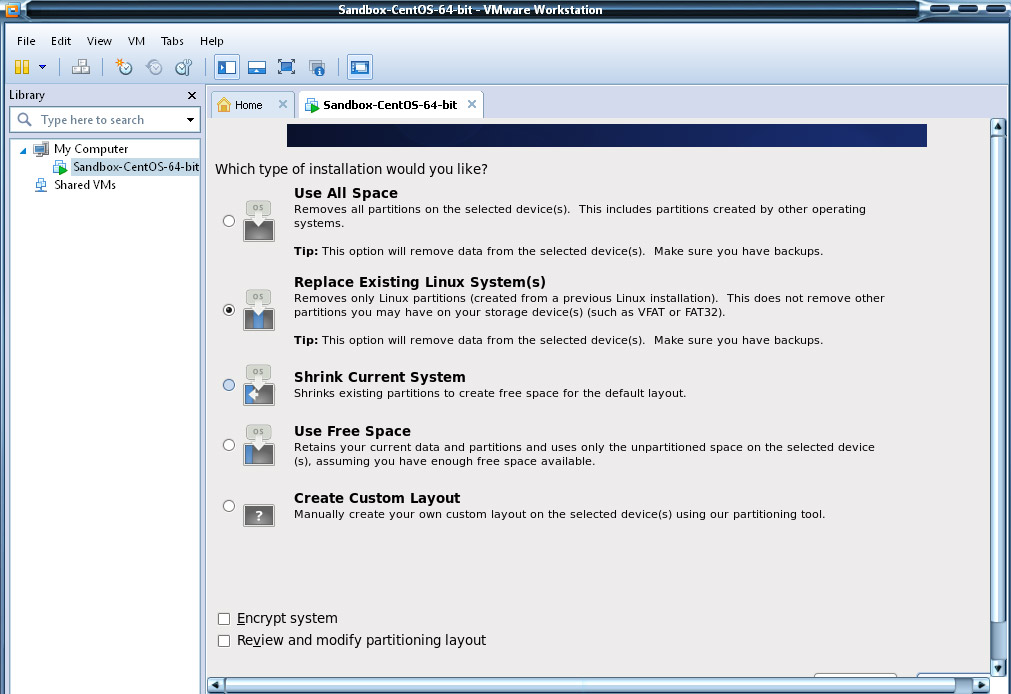Select Replace Existing Linux System(s) radio button
This screenshot has width=1011, height=694.
(229, 310)
